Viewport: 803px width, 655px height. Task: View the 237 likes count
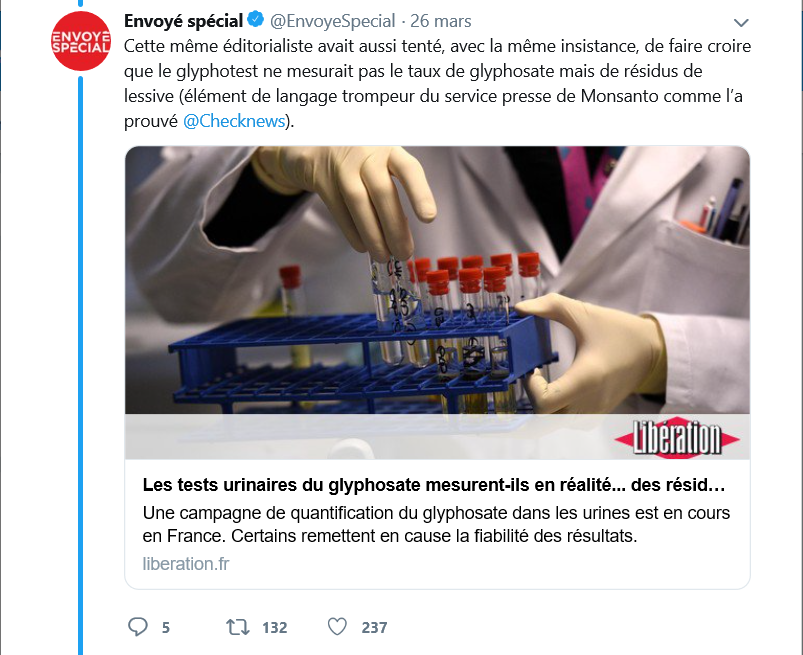tap(374, 627)
